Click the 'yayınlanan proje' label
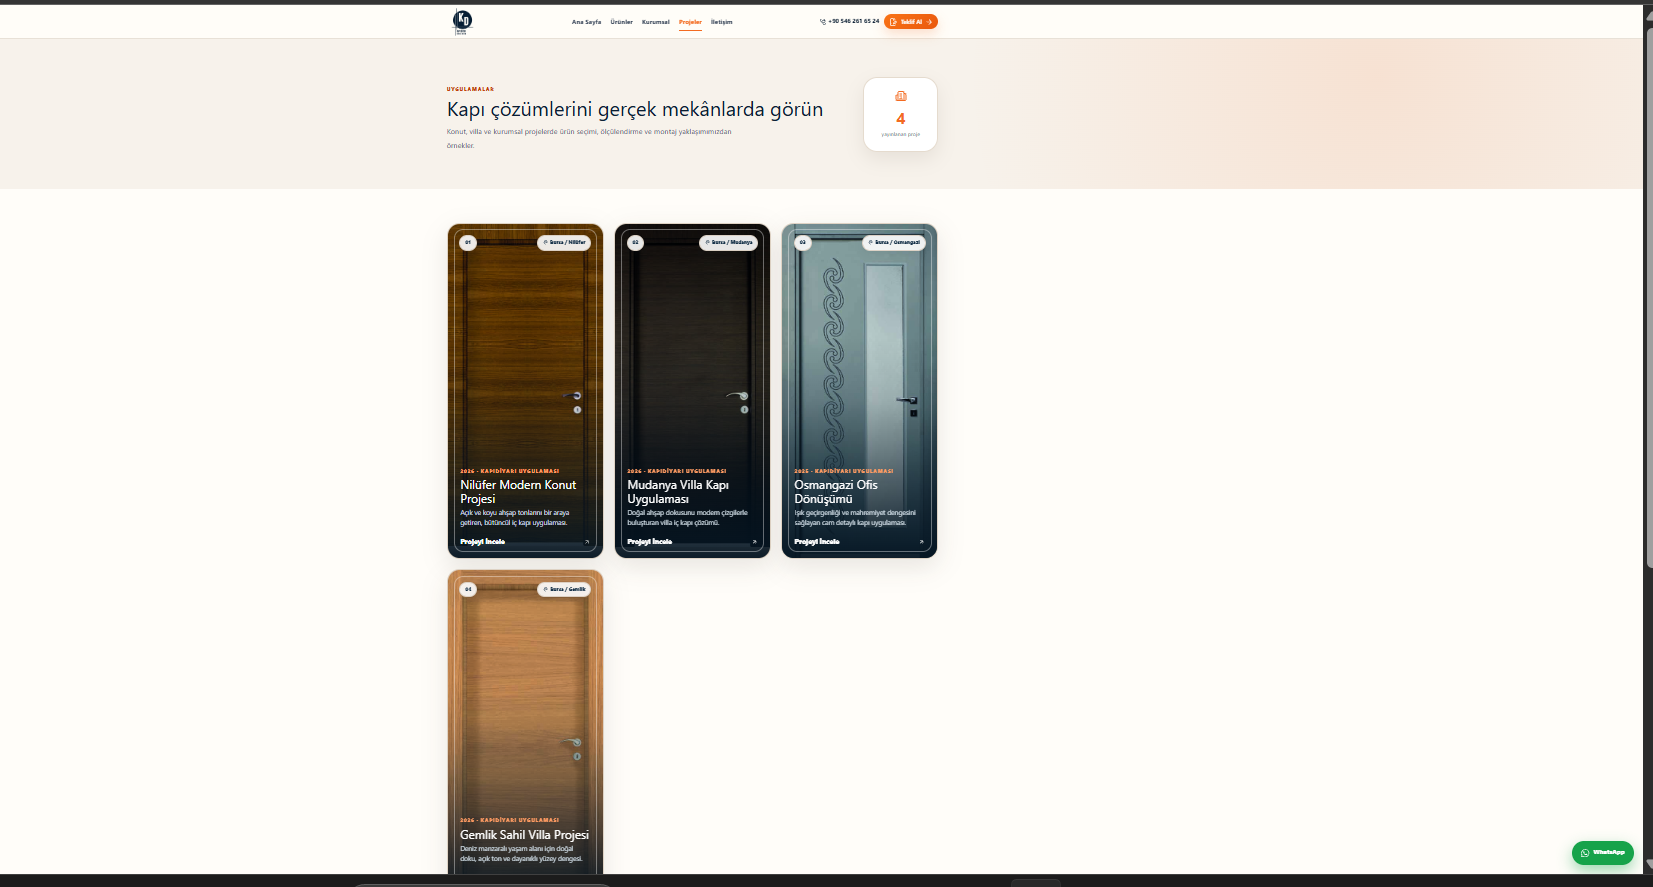1653x887 pixels. [901, 134]
